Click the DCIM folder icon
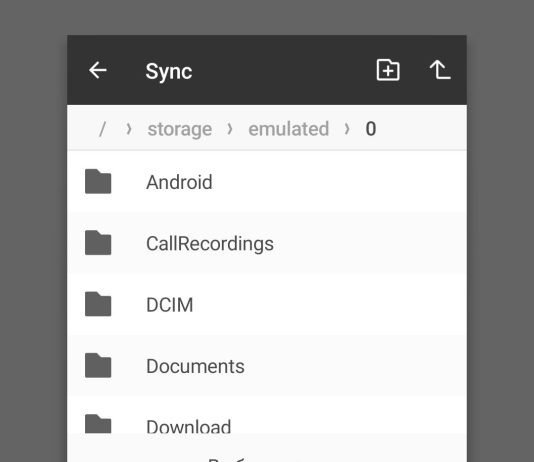The image size is (534, 462). [98, 304]
